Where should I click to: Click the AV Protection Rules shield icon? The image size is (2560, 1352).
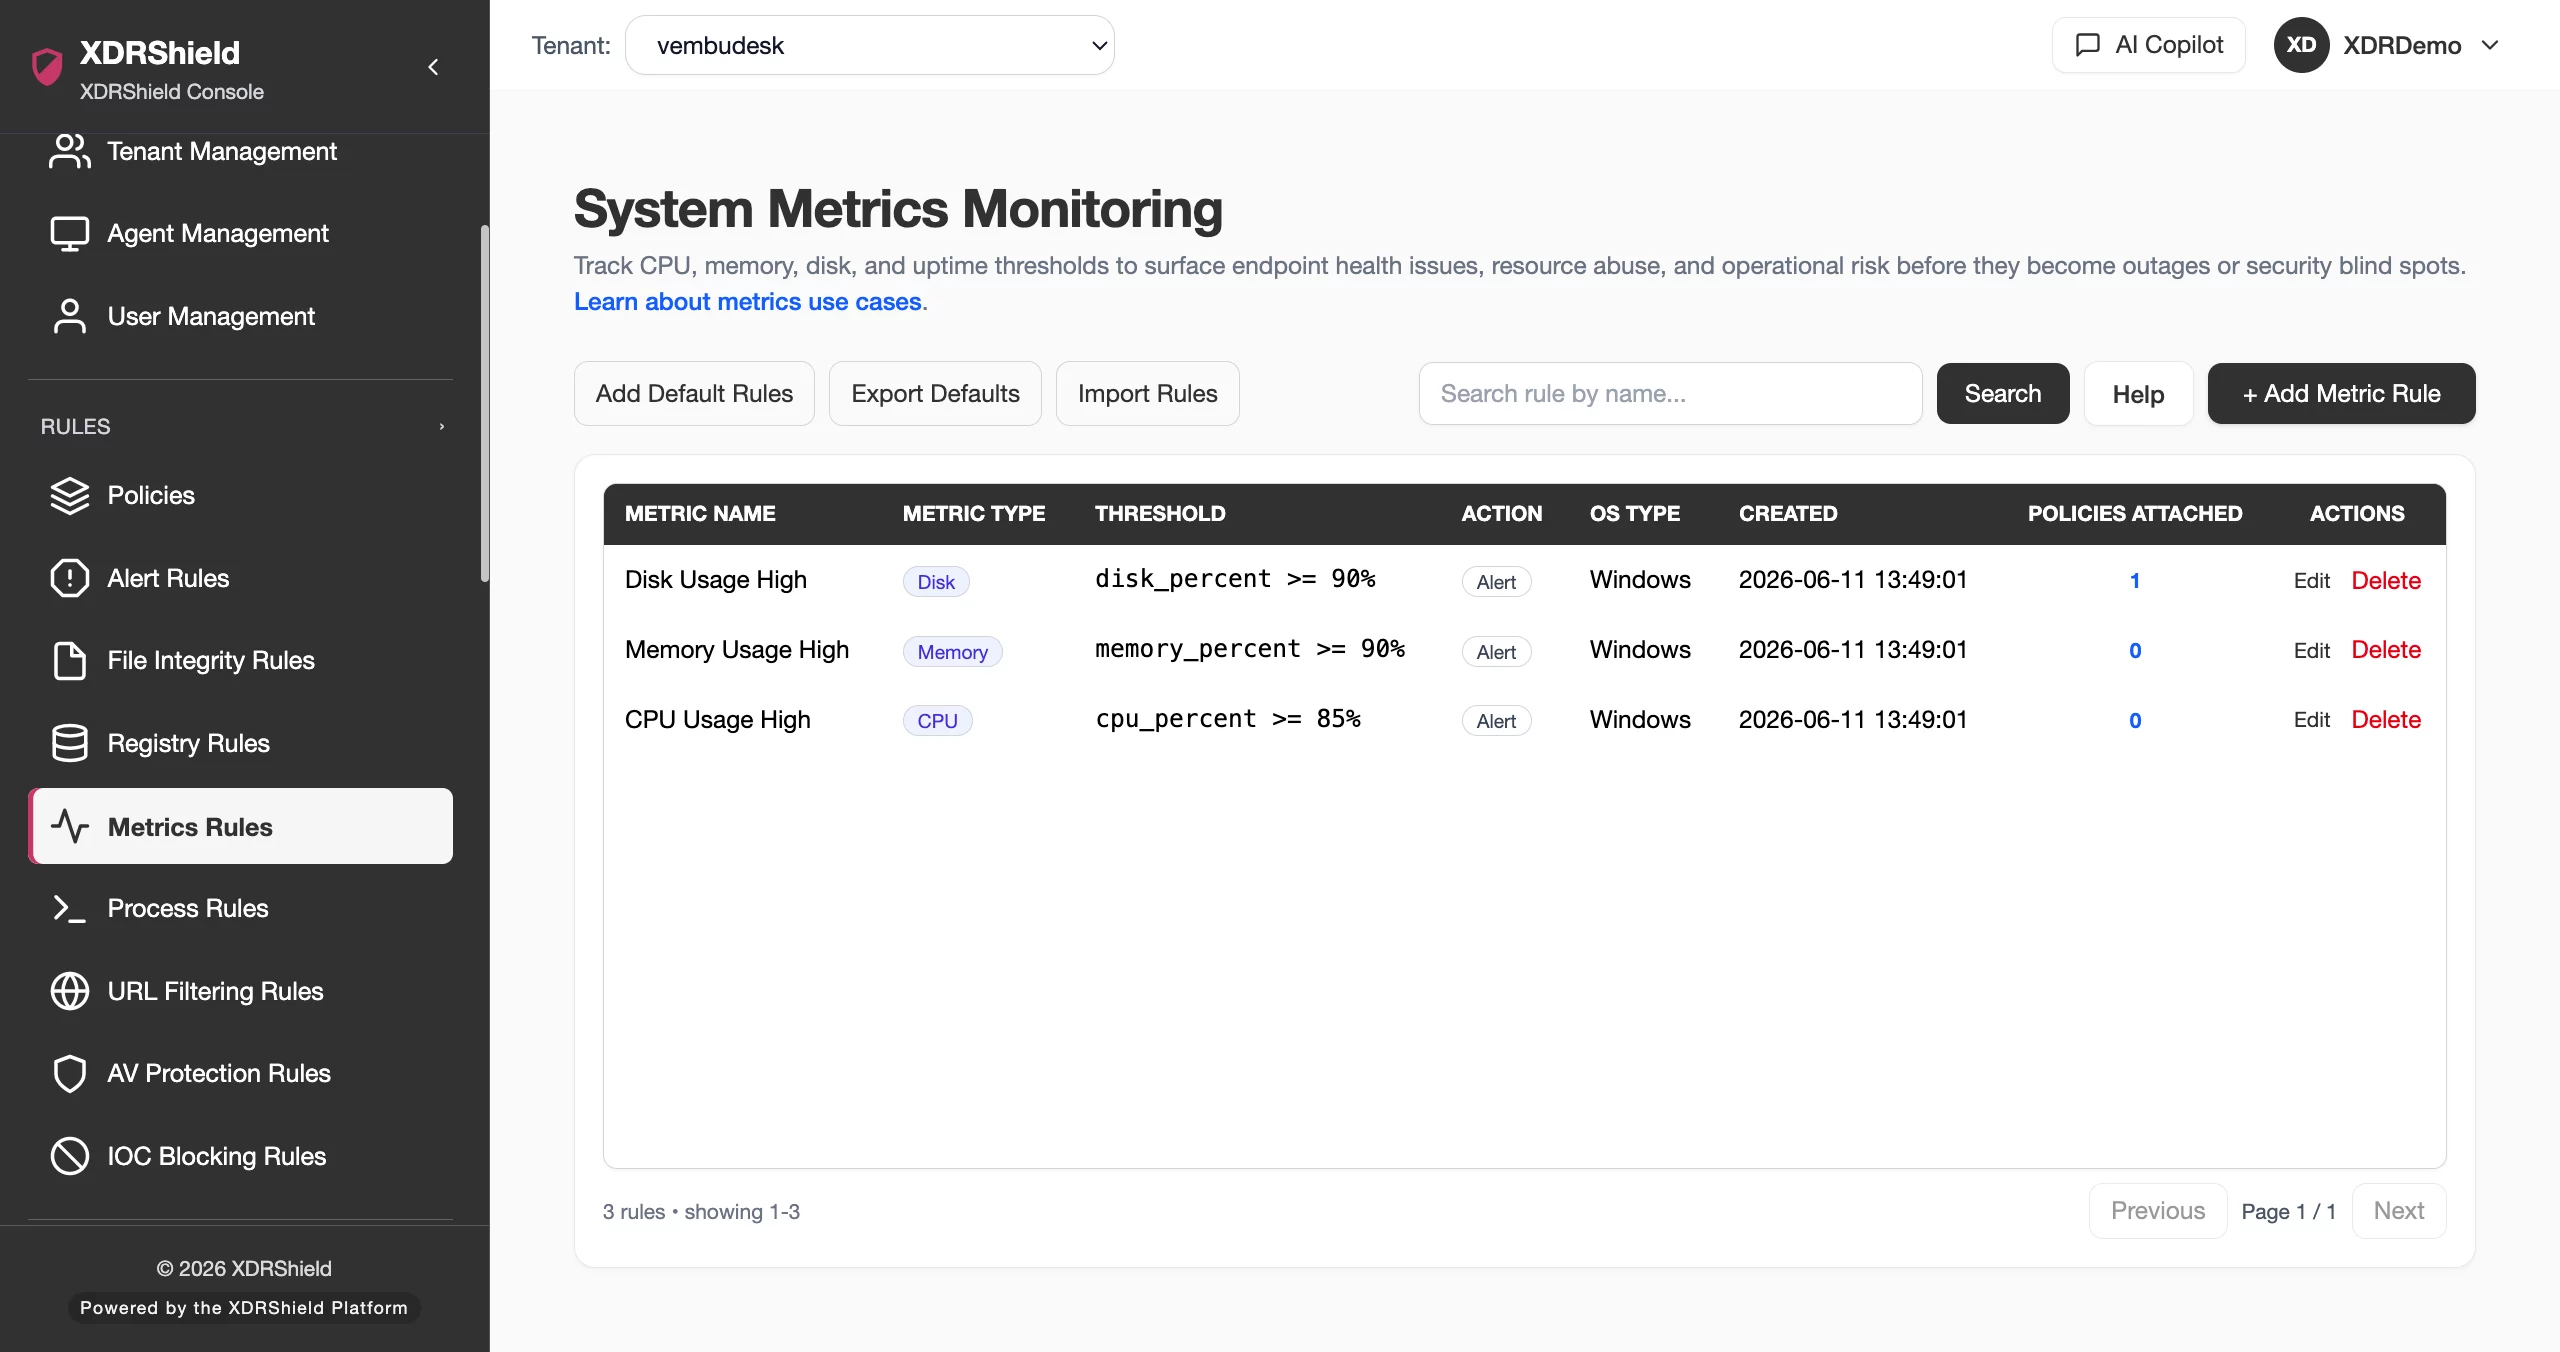69,1073
